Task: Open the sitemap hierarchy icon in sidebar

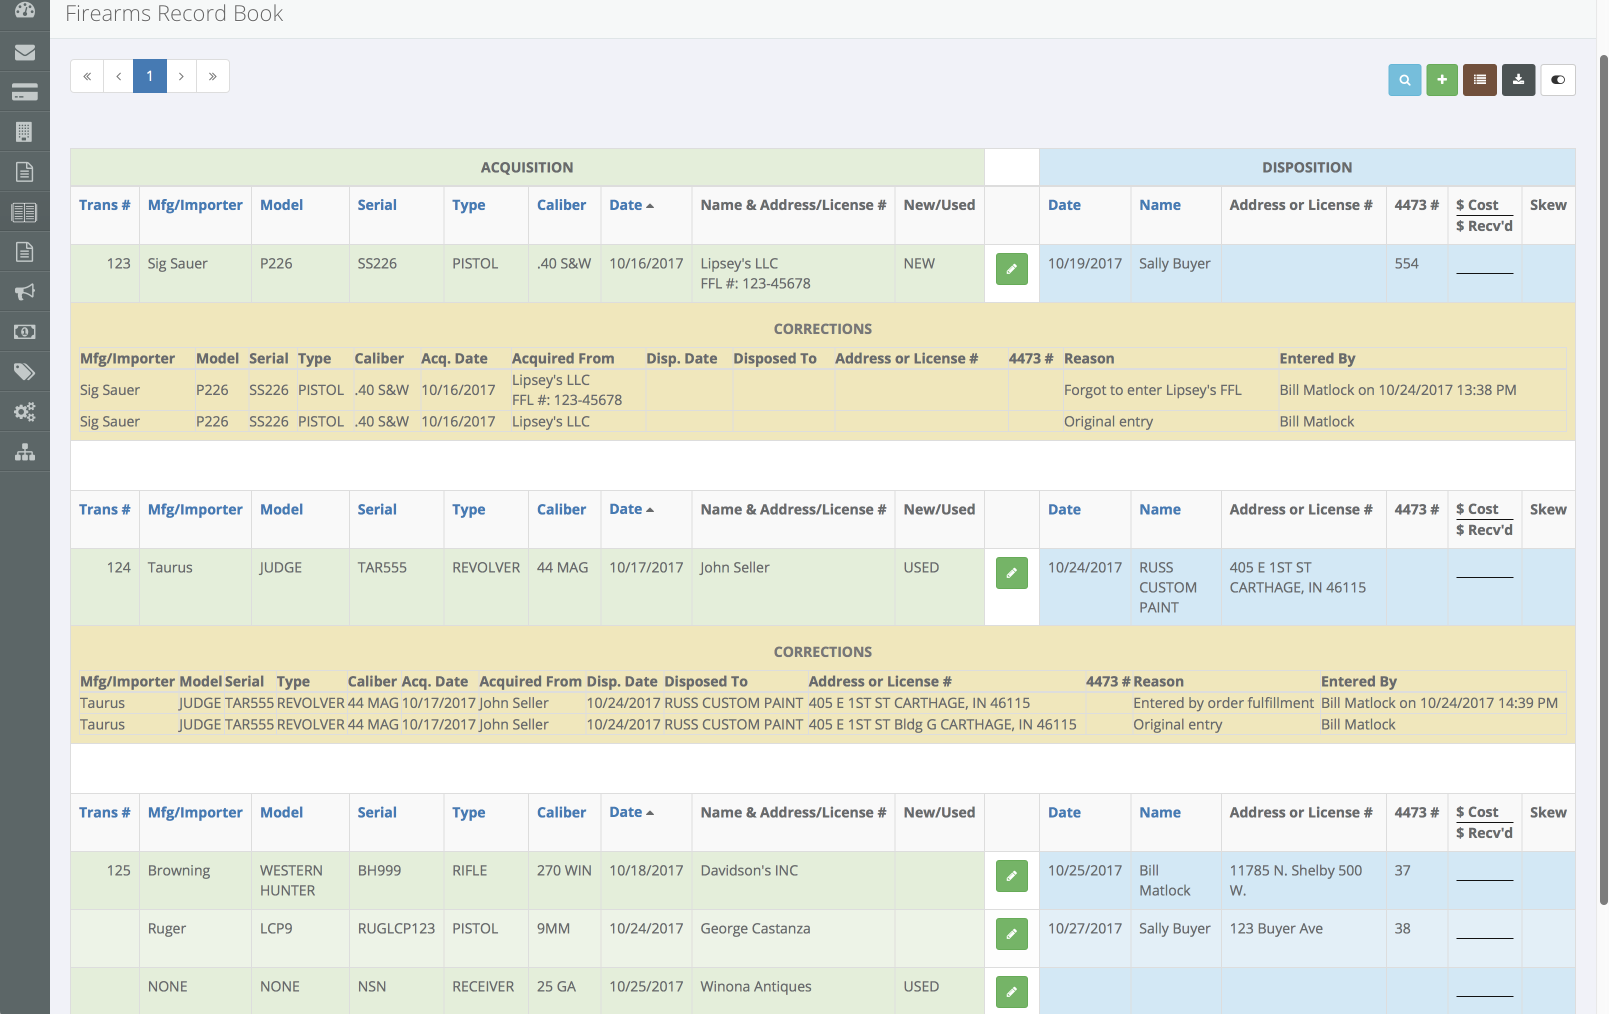Action: [x=25, y=452]
